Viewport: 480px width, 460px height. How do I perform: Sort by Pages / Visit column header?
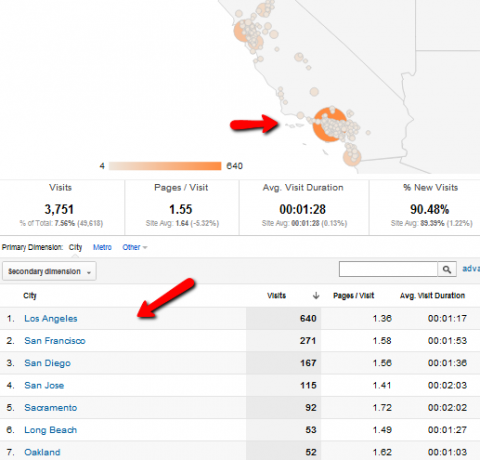(x=354, y=295)
